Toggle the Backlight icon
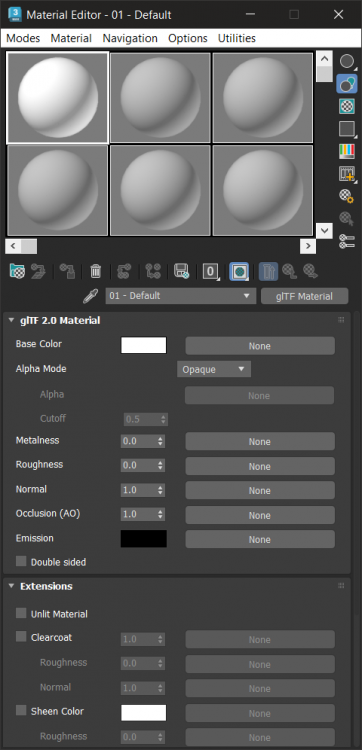The width and height of the screenshot is (362, 750). [x=347, y=84]
